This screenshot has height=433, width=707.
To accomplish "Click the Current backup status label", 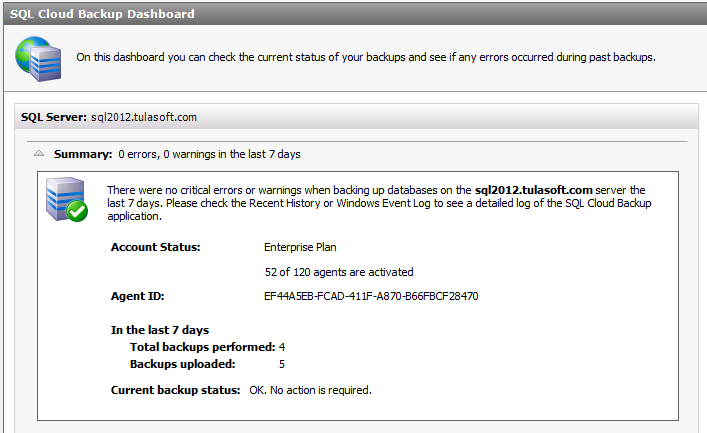I will click(x=175, y=390).
